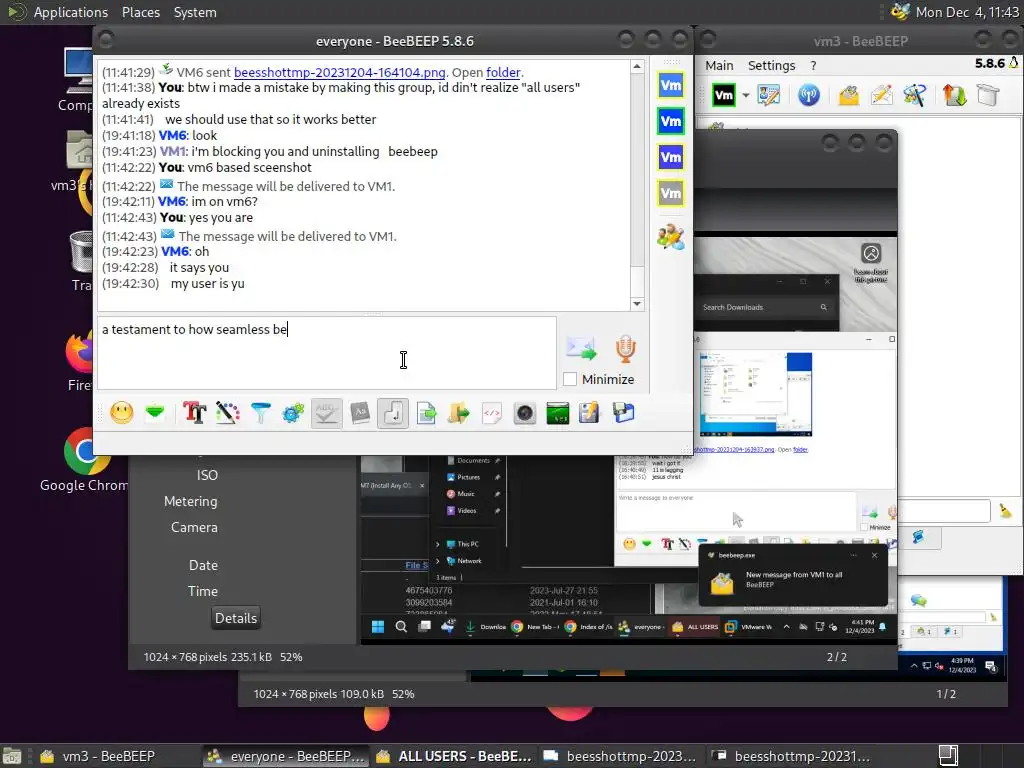
Task: Click BeeBEEP bee tray icon in top panel
Action: (x=901, y=12)
